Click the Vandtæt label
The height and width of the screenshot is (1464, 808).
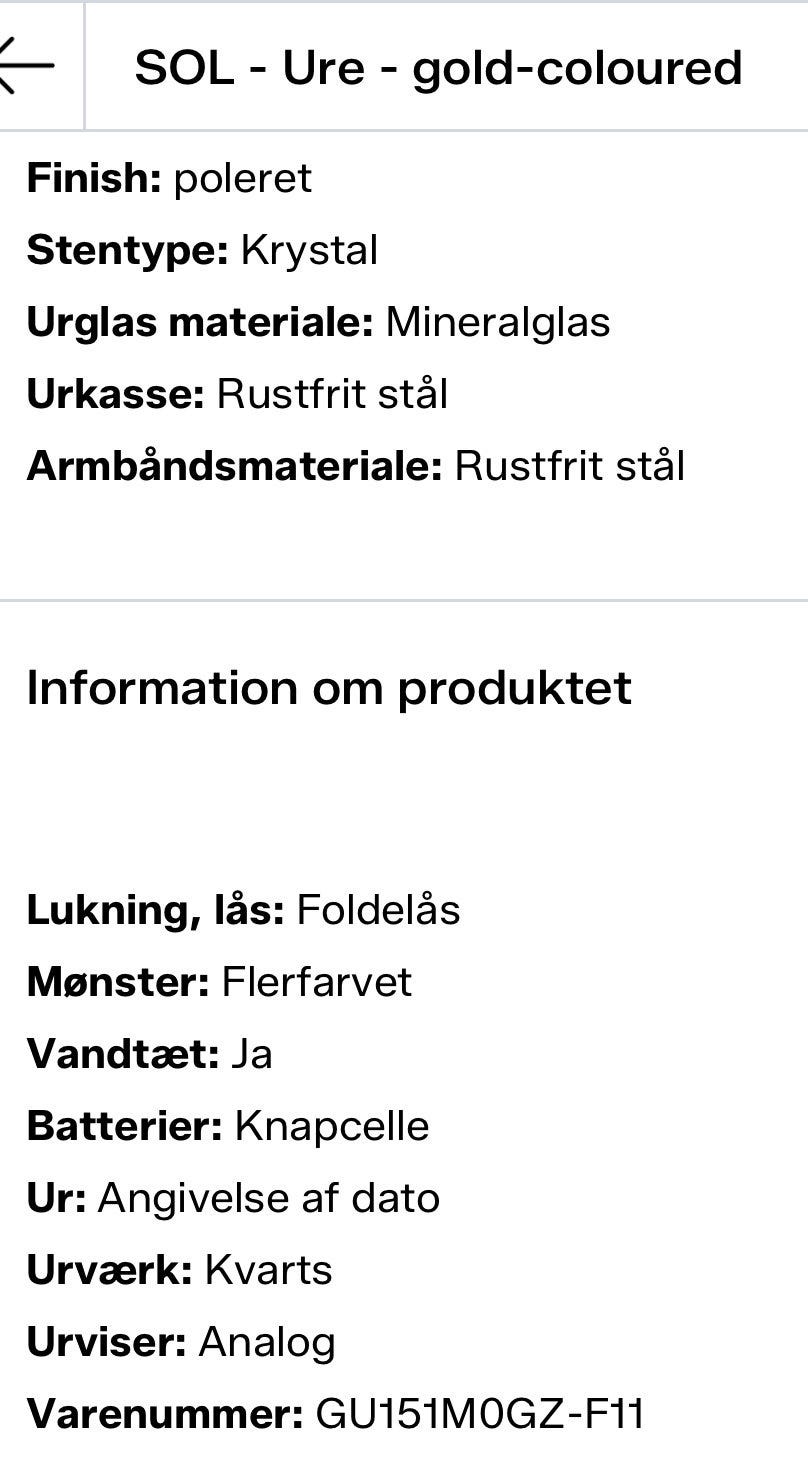pos(122,1055)
